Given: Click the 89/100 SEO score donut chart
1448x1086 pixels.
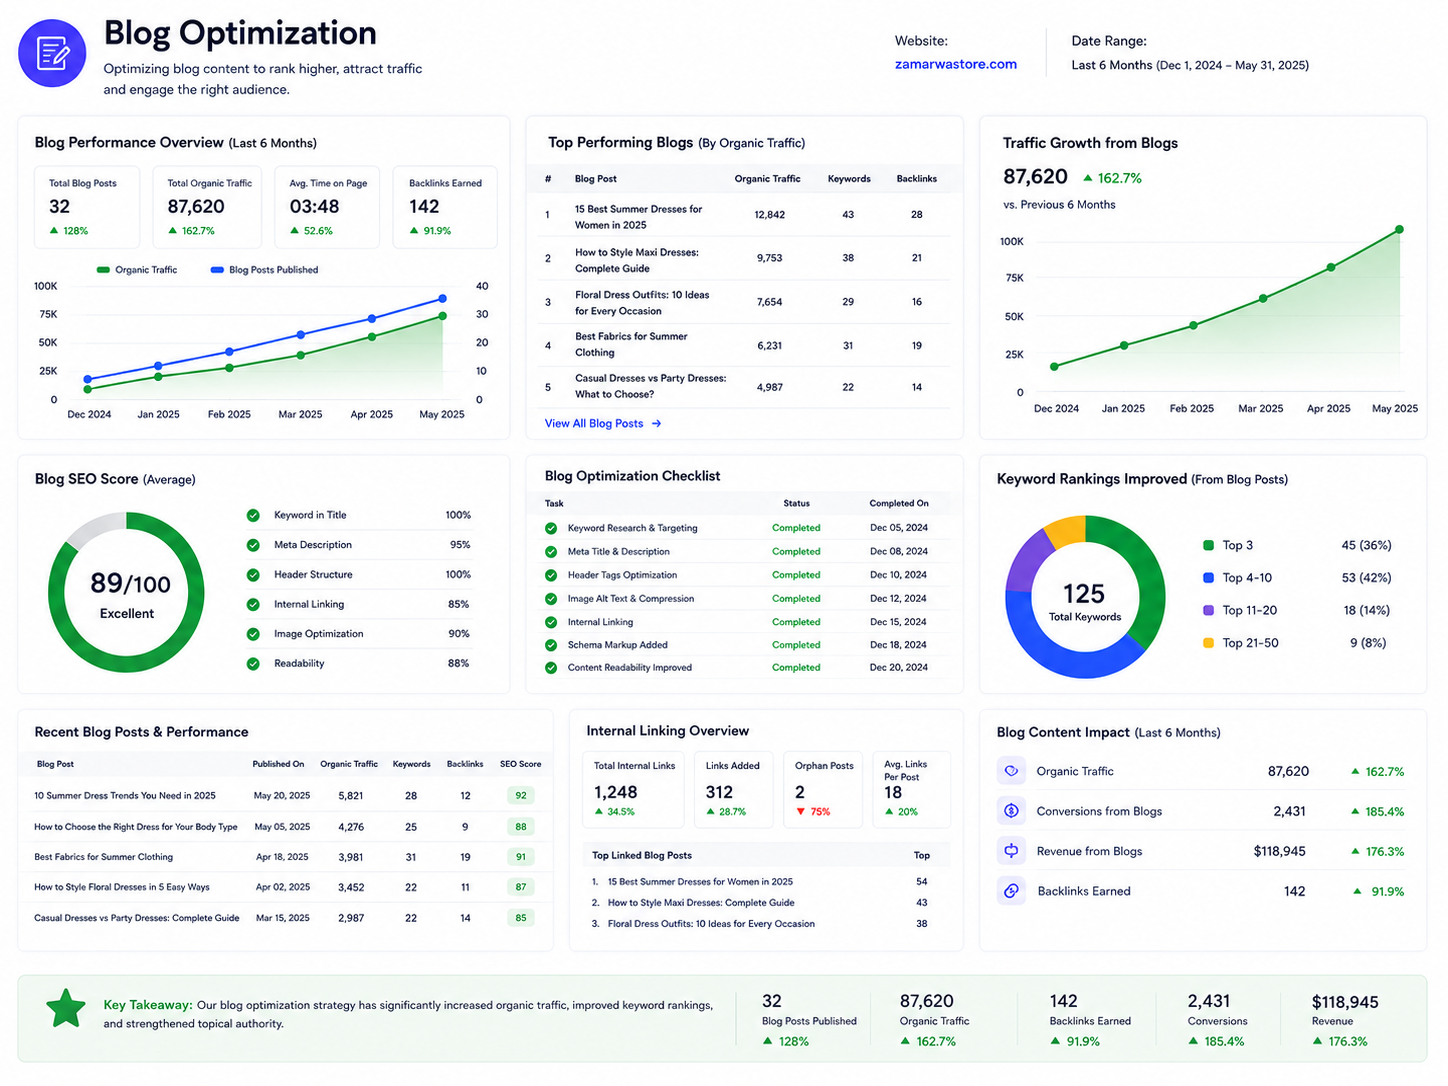Looking at the screenshot, I should click(127, 593).
